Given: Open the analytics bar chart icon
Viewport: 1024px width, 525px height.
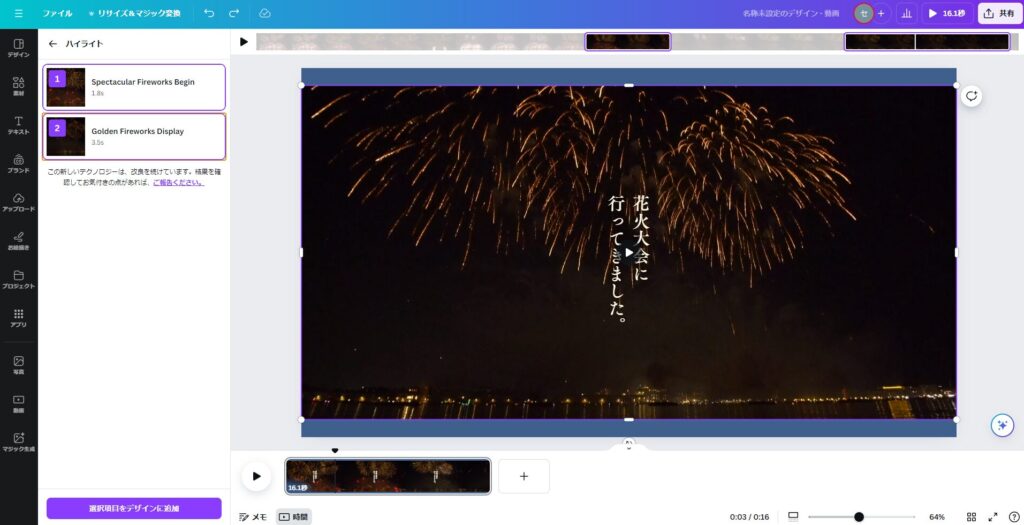Looking at the screenshot, I should (x=906, y=14).
